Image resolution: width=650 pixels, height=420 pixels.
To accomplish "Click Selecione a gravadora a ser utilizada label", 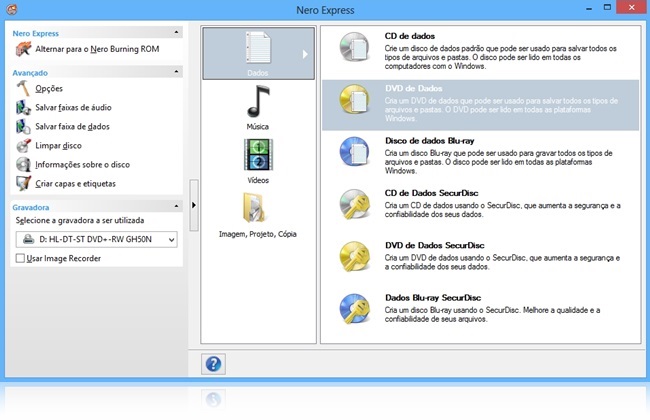I will [x=80, y=220].
